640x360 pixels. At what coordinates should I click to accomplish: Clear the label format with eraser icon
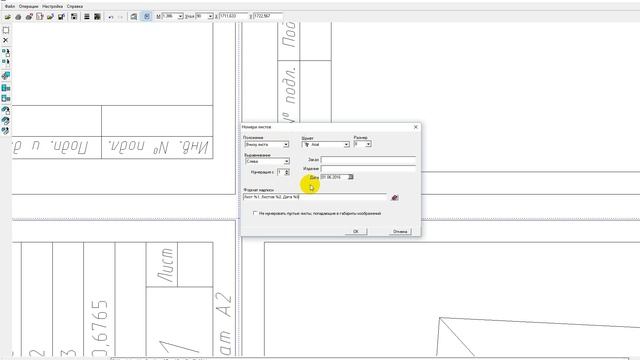click(x=395, y=198)
